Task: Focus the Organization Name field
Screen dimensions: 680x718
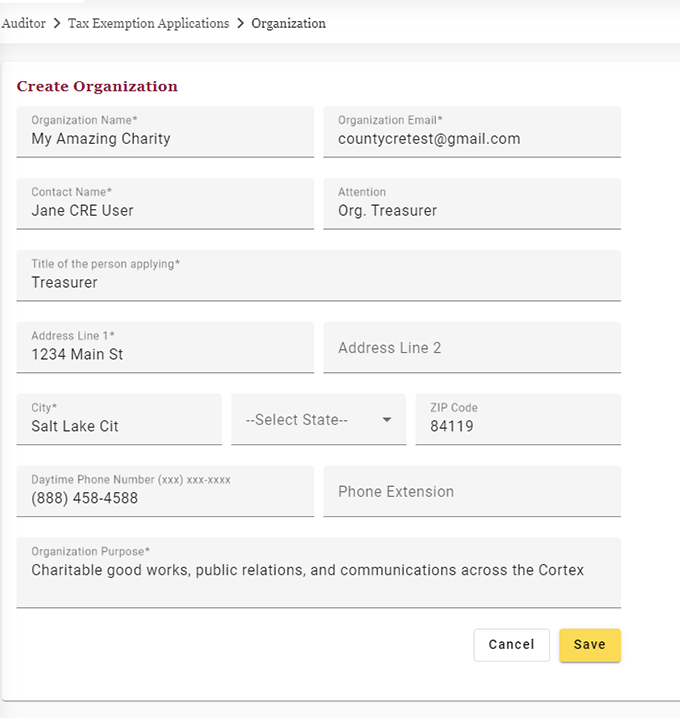Action: click(165, 139)
